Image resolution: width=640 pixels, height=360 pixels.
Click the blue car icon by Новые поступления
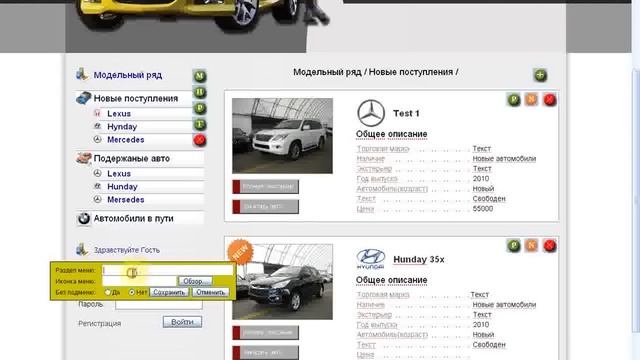point(83,98)
